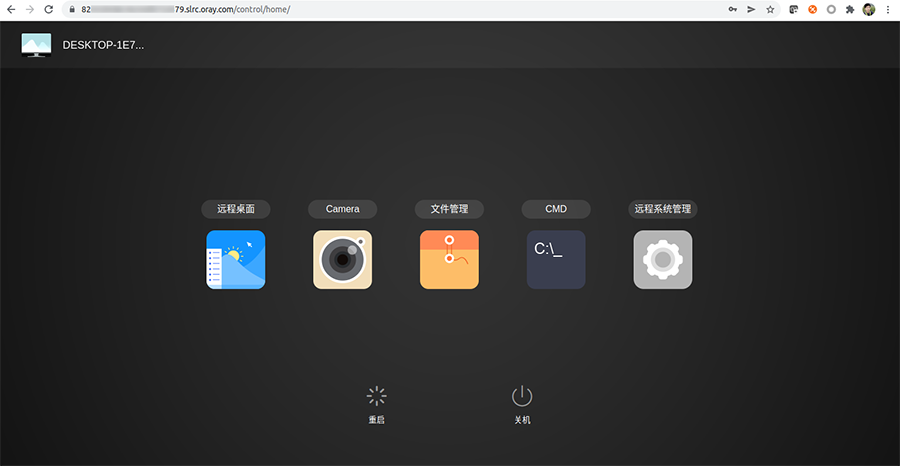Viewport: 900px width, 466px height.
Task: Click the DESKTOP-1E7 monitor icon
Action: 36,45
